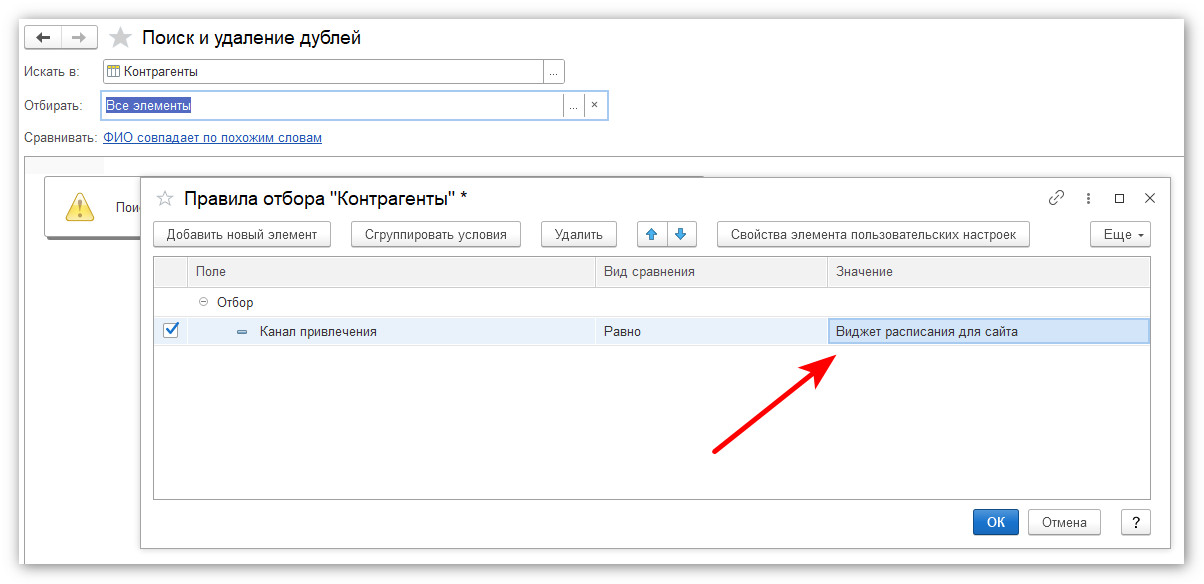1204x584 pixels.
Task: Select the Отбор group row
Action: (x=652, y=302)
